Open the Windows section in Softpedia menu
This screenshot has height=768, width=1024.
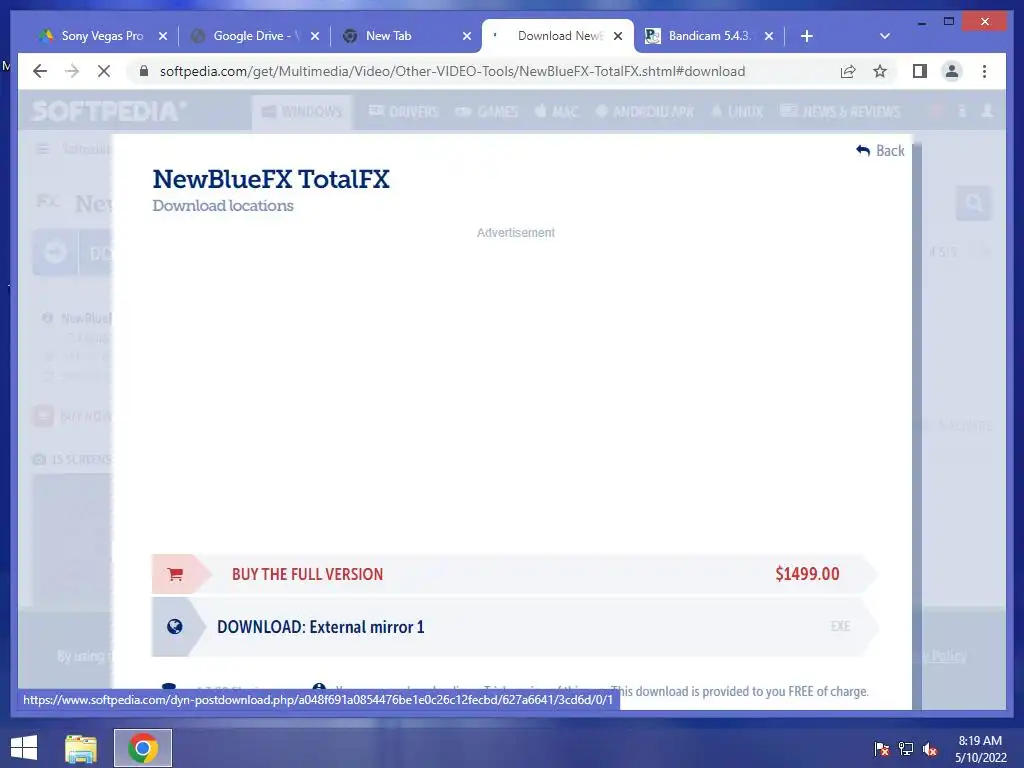point(302,112)
